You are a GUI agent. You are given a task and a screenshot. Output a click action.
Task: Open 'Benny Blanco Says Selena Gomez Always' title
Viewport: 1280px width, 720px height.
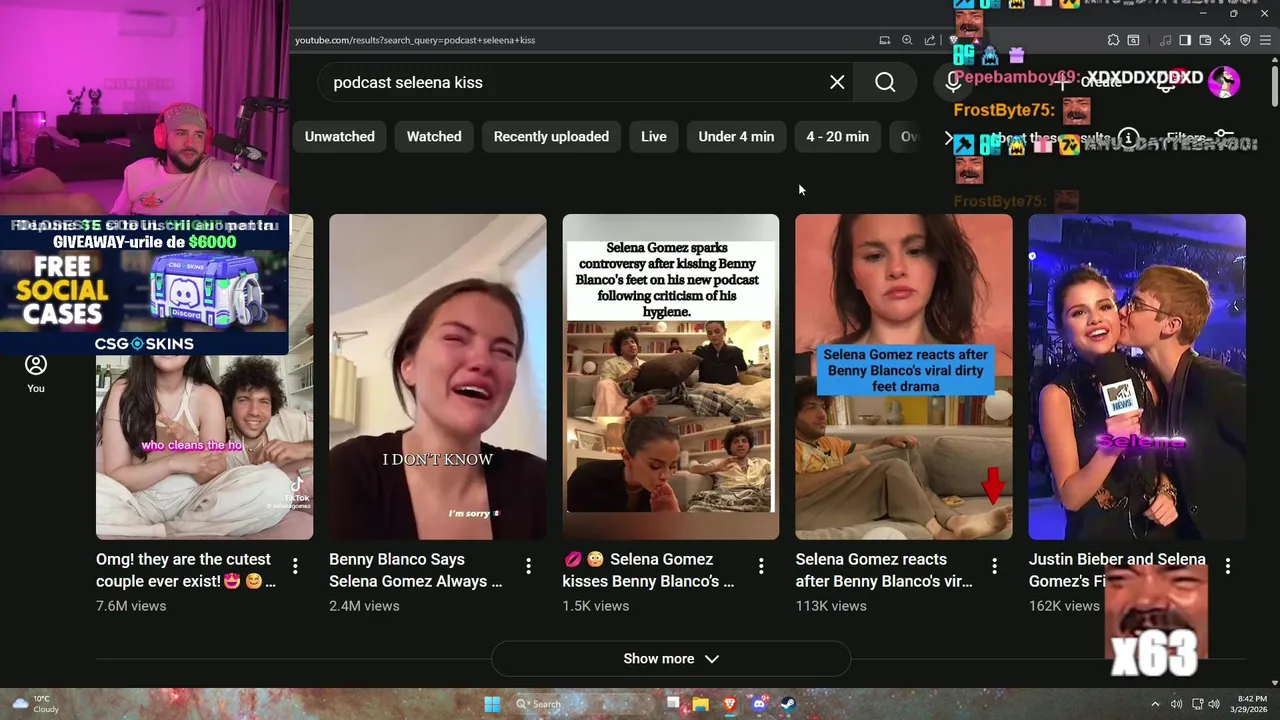pos(416,570)
